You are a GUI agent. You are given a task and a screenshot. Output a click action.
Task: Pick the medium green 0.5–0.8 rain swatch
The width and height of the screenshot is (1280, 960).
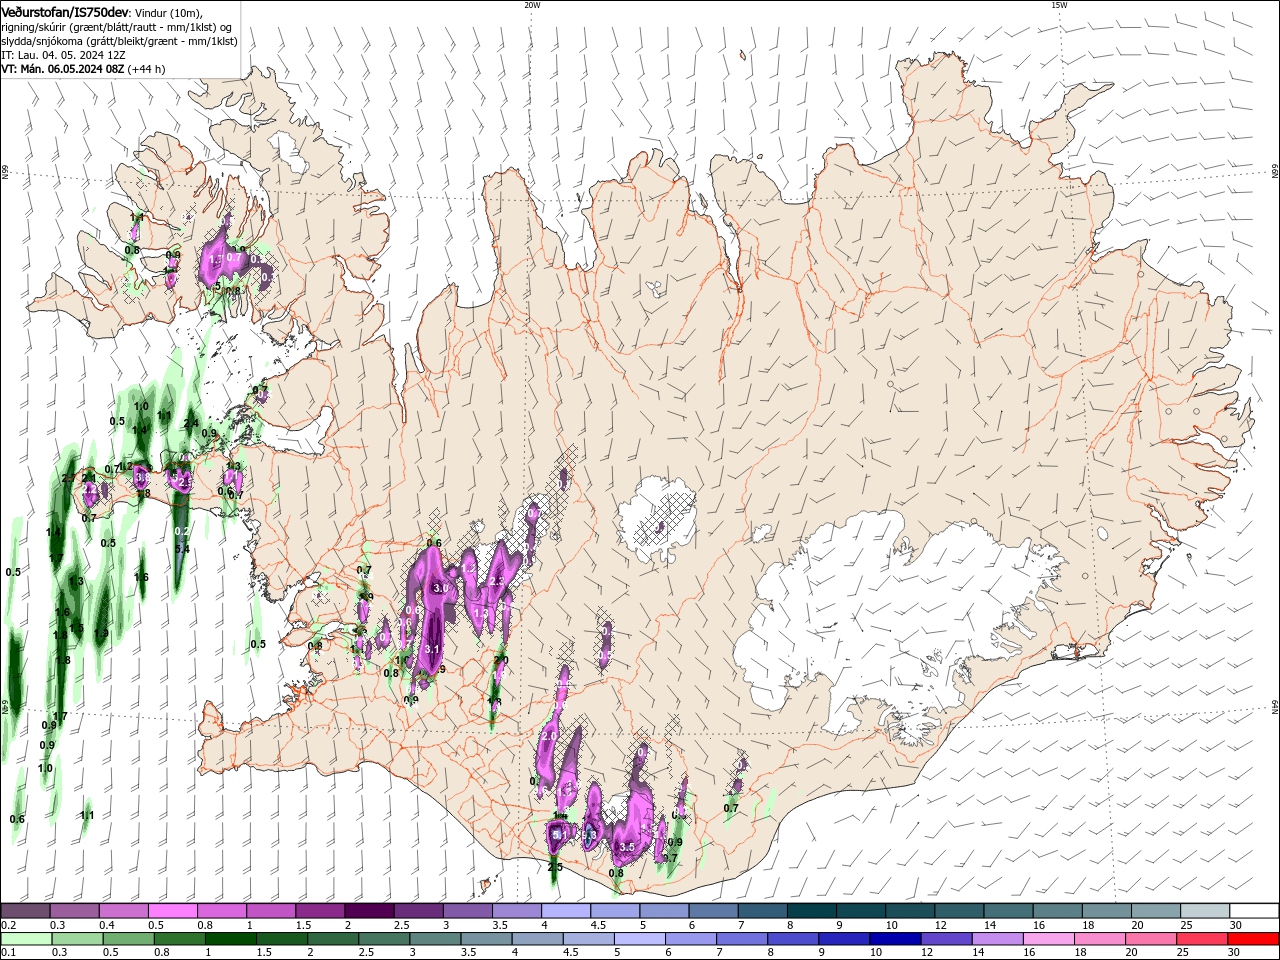128,939
